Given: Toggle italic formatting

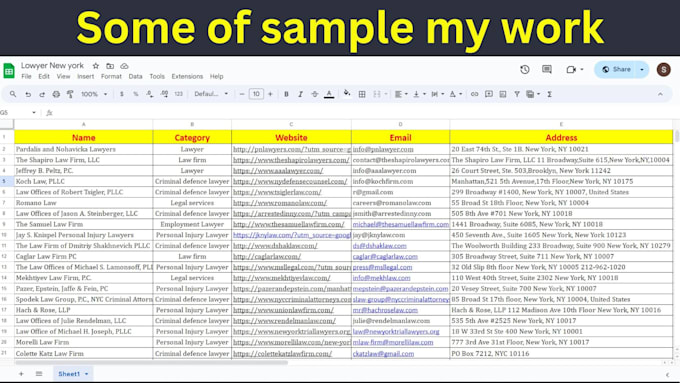Looking at the screenshot, I should coord(300,94).
